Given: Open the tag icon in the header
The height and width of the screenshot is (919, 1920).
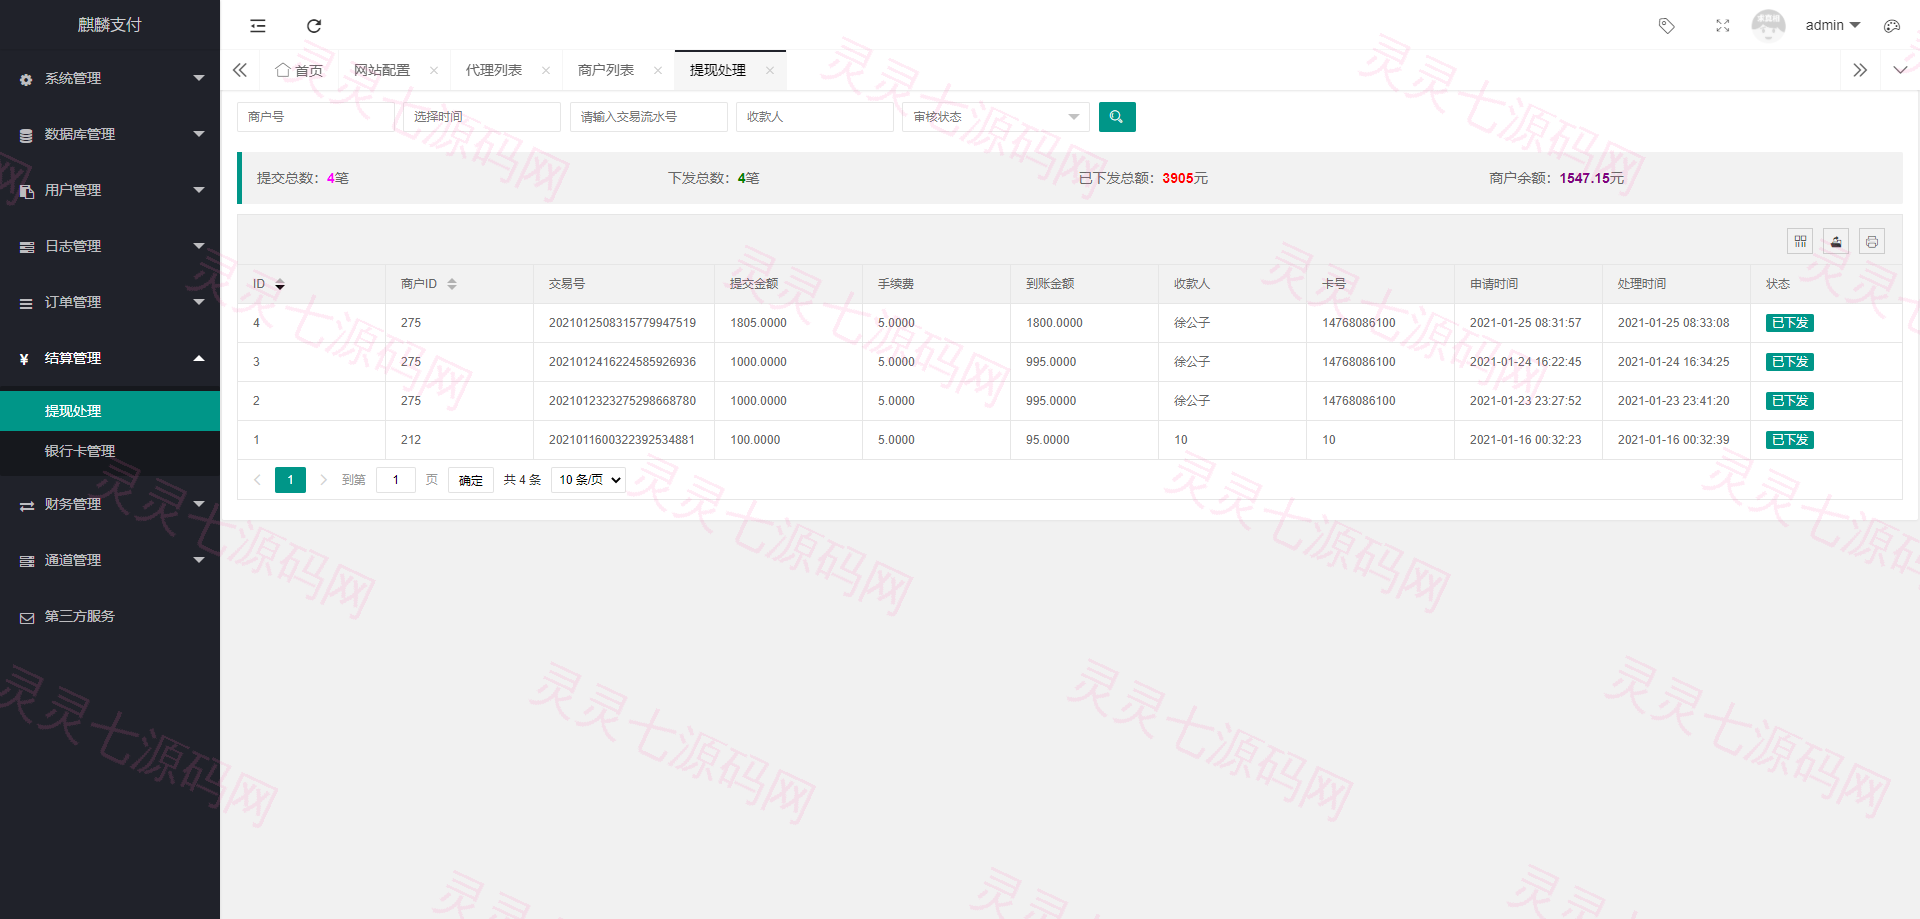Looking at the screenshot, I should point(1666,26).
